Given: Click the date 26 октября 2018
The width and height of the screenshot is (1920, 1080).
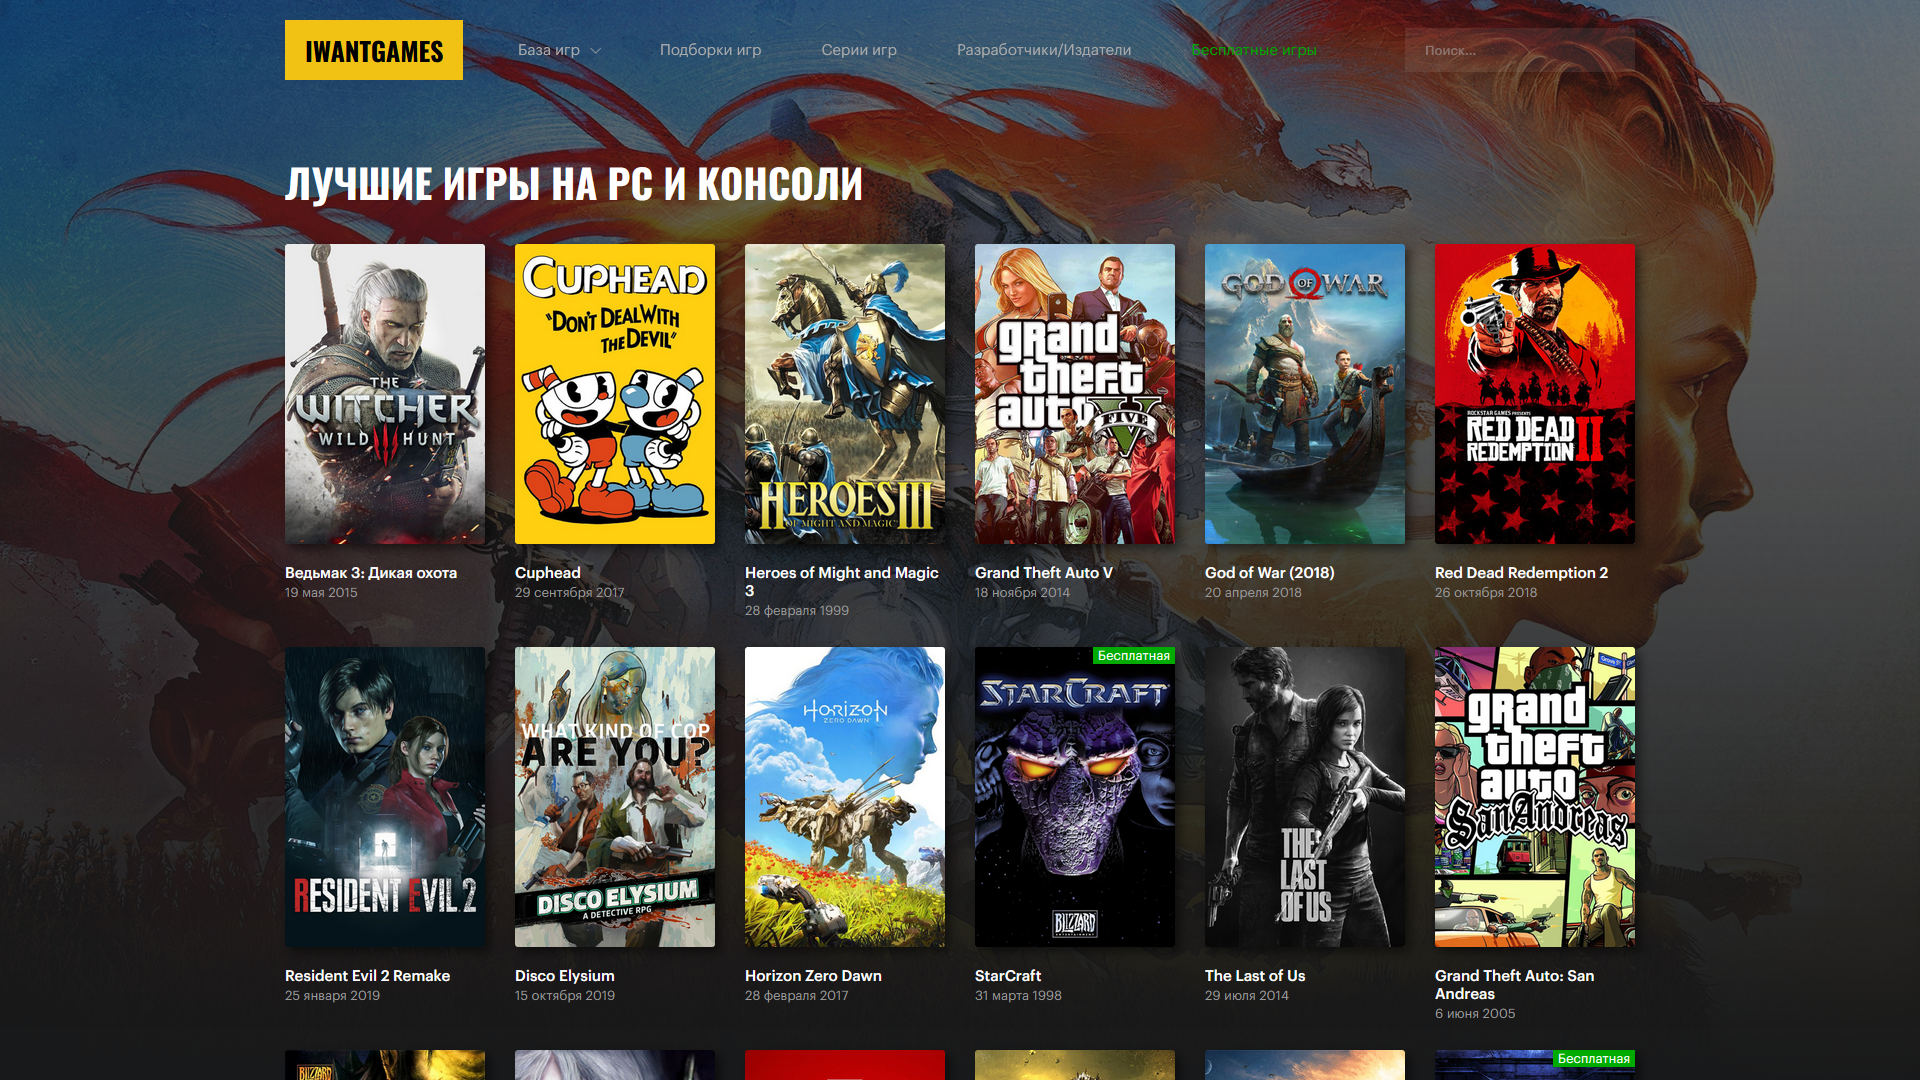Looking at the screenshot, I should [1486, 593].
